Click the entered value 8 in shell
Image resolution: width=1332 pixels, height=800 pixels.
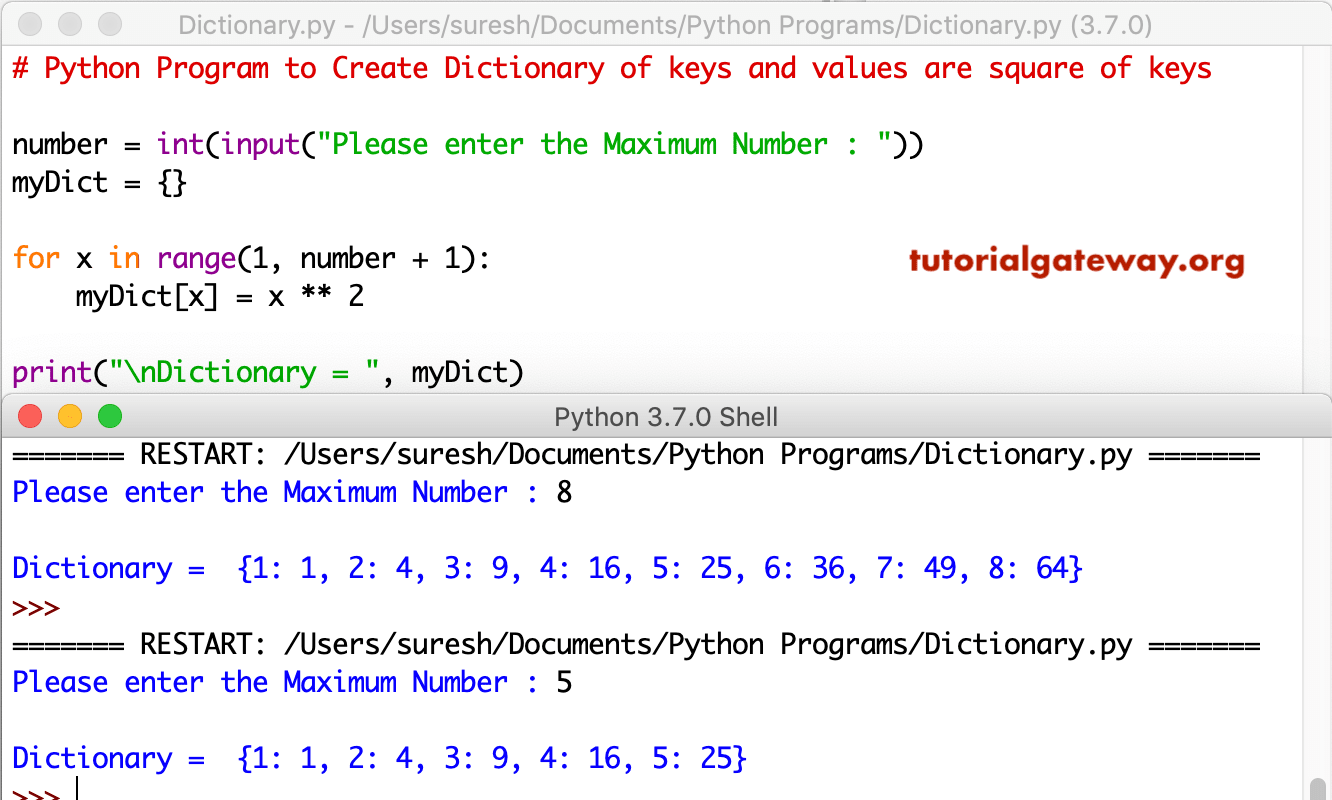click(x=565, y=492)
